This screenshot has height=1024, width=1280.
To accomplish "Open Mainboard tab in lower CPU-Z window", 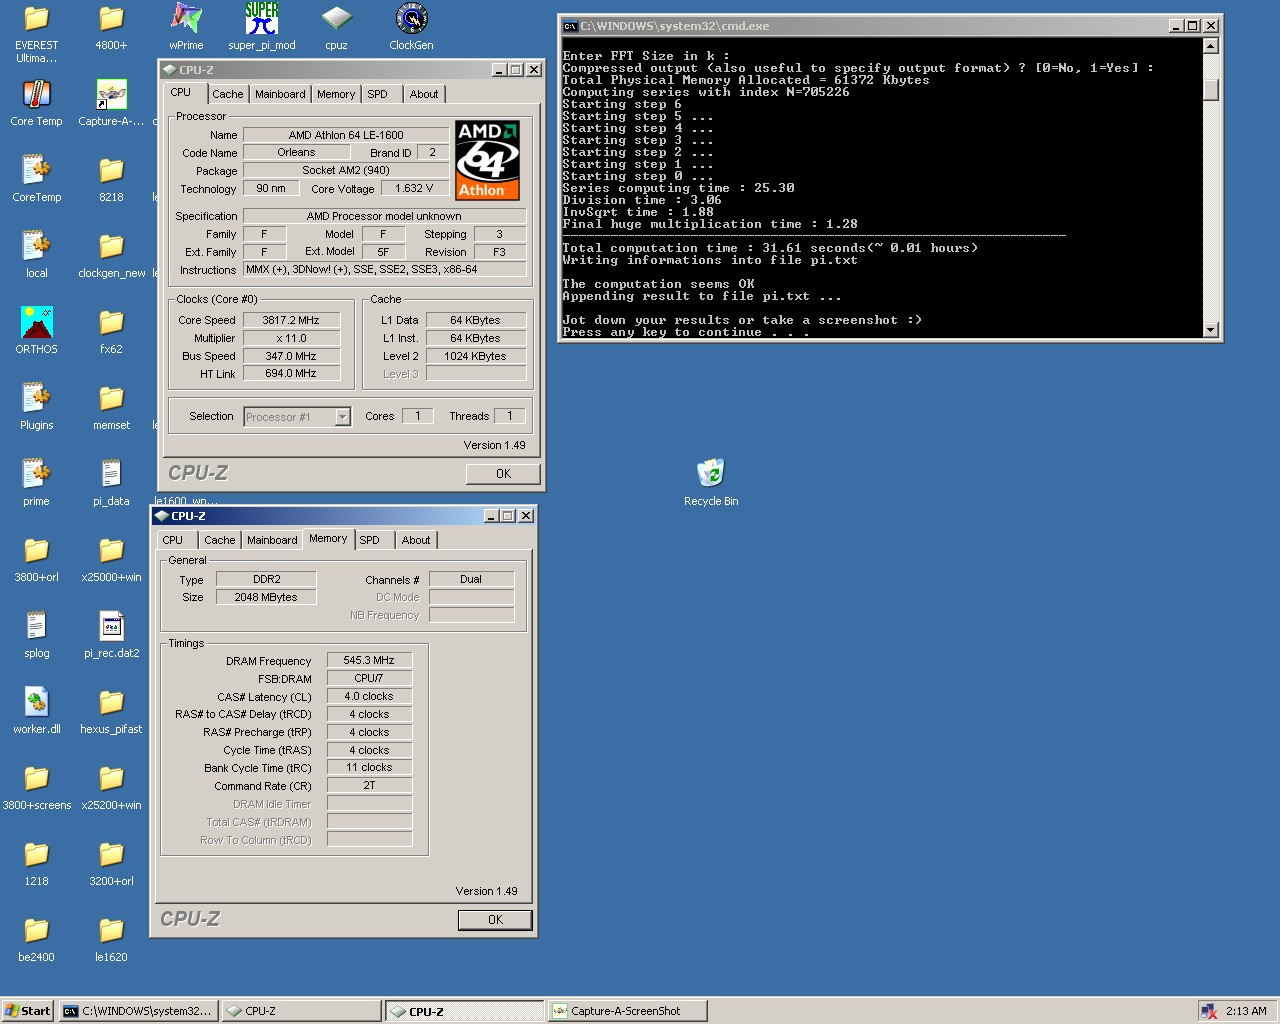I will coord(272,540).
